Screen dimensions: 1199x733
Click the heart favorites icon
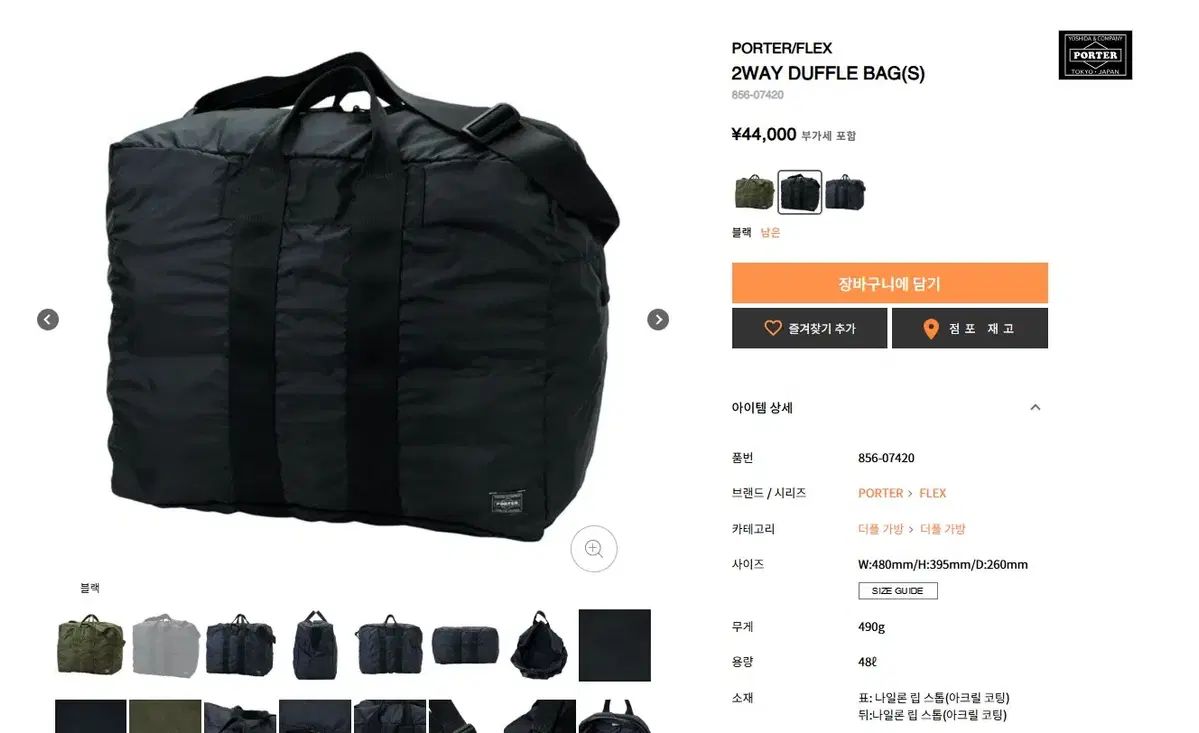pyautogui.click(x=773, y=328)
